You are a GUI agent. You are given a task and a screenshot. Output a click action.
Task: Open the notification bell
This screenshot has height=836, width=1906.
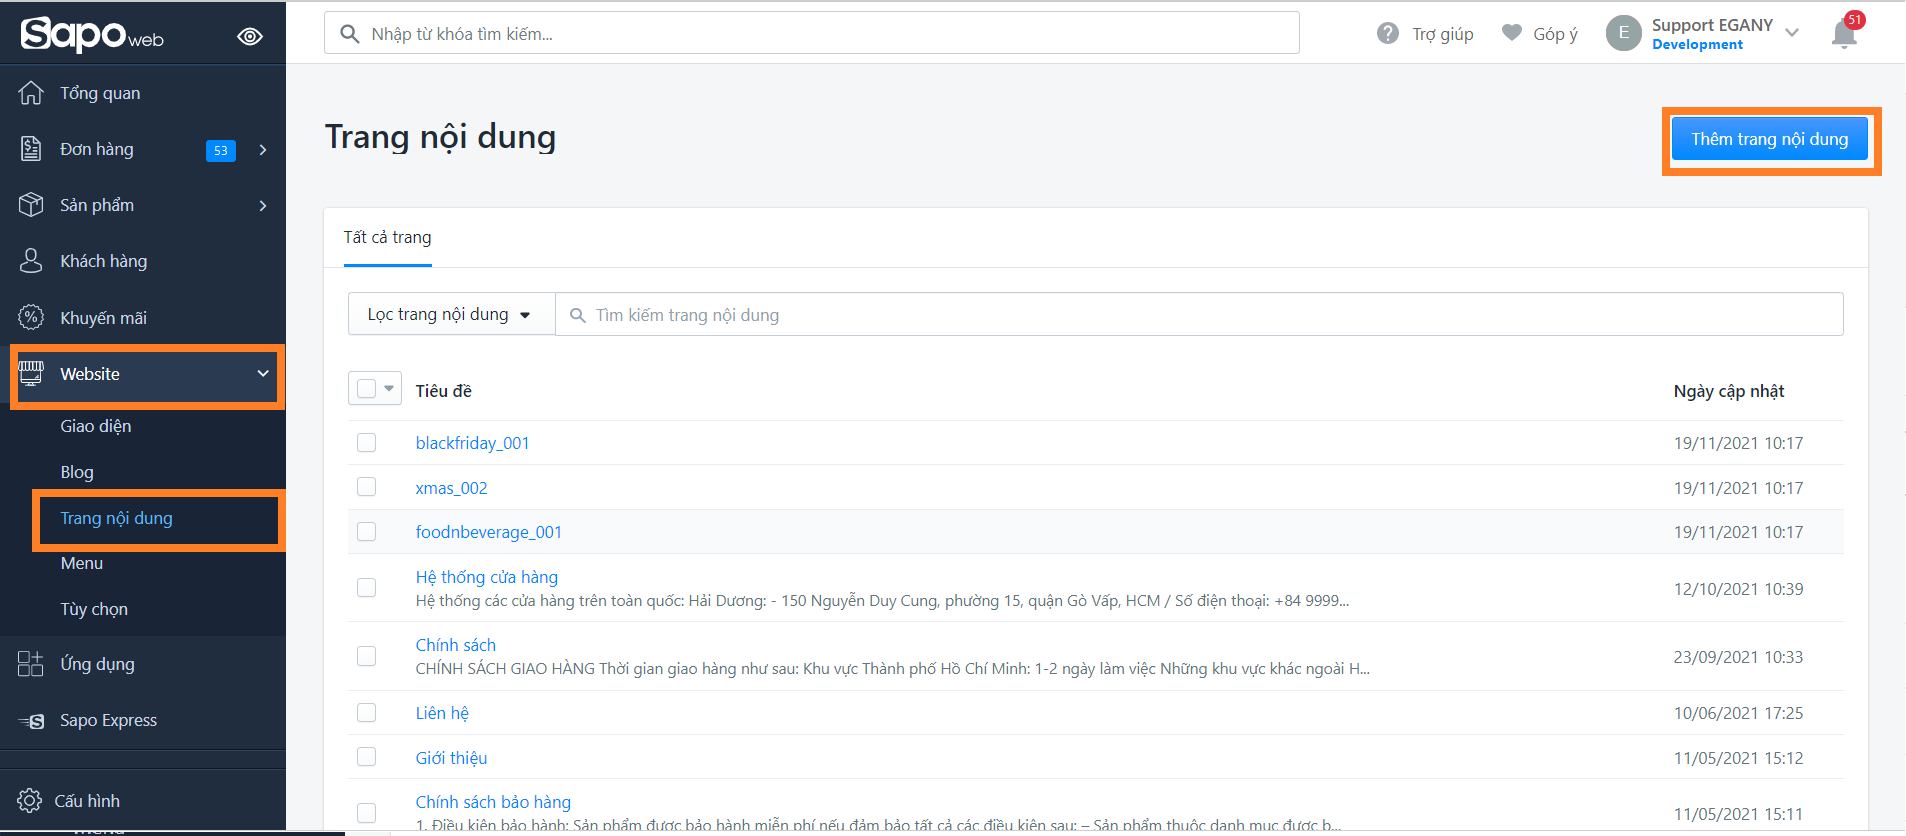(1844, 34)
